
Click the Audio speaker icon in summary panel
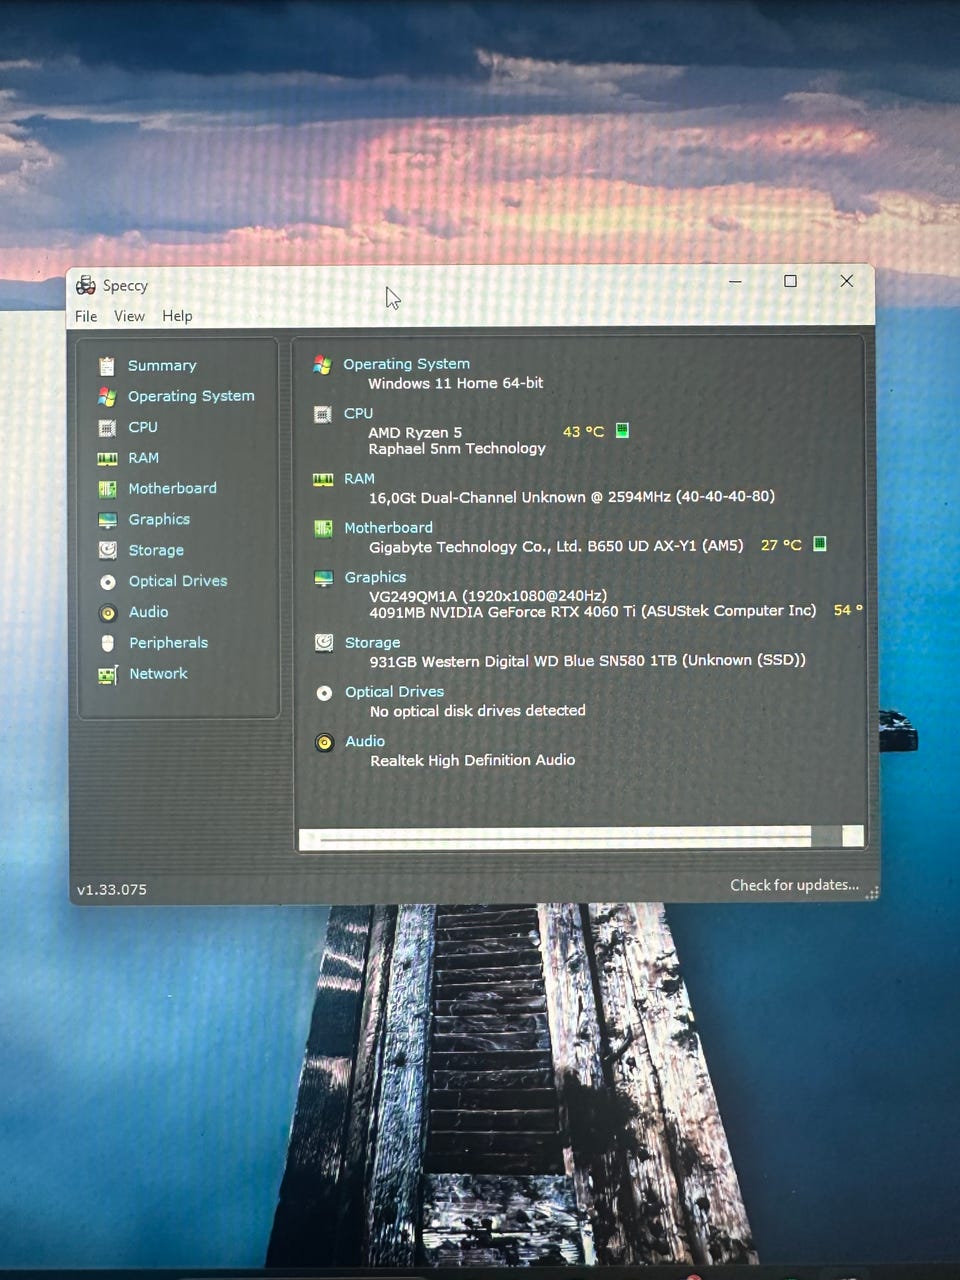[x=324, y=743]
